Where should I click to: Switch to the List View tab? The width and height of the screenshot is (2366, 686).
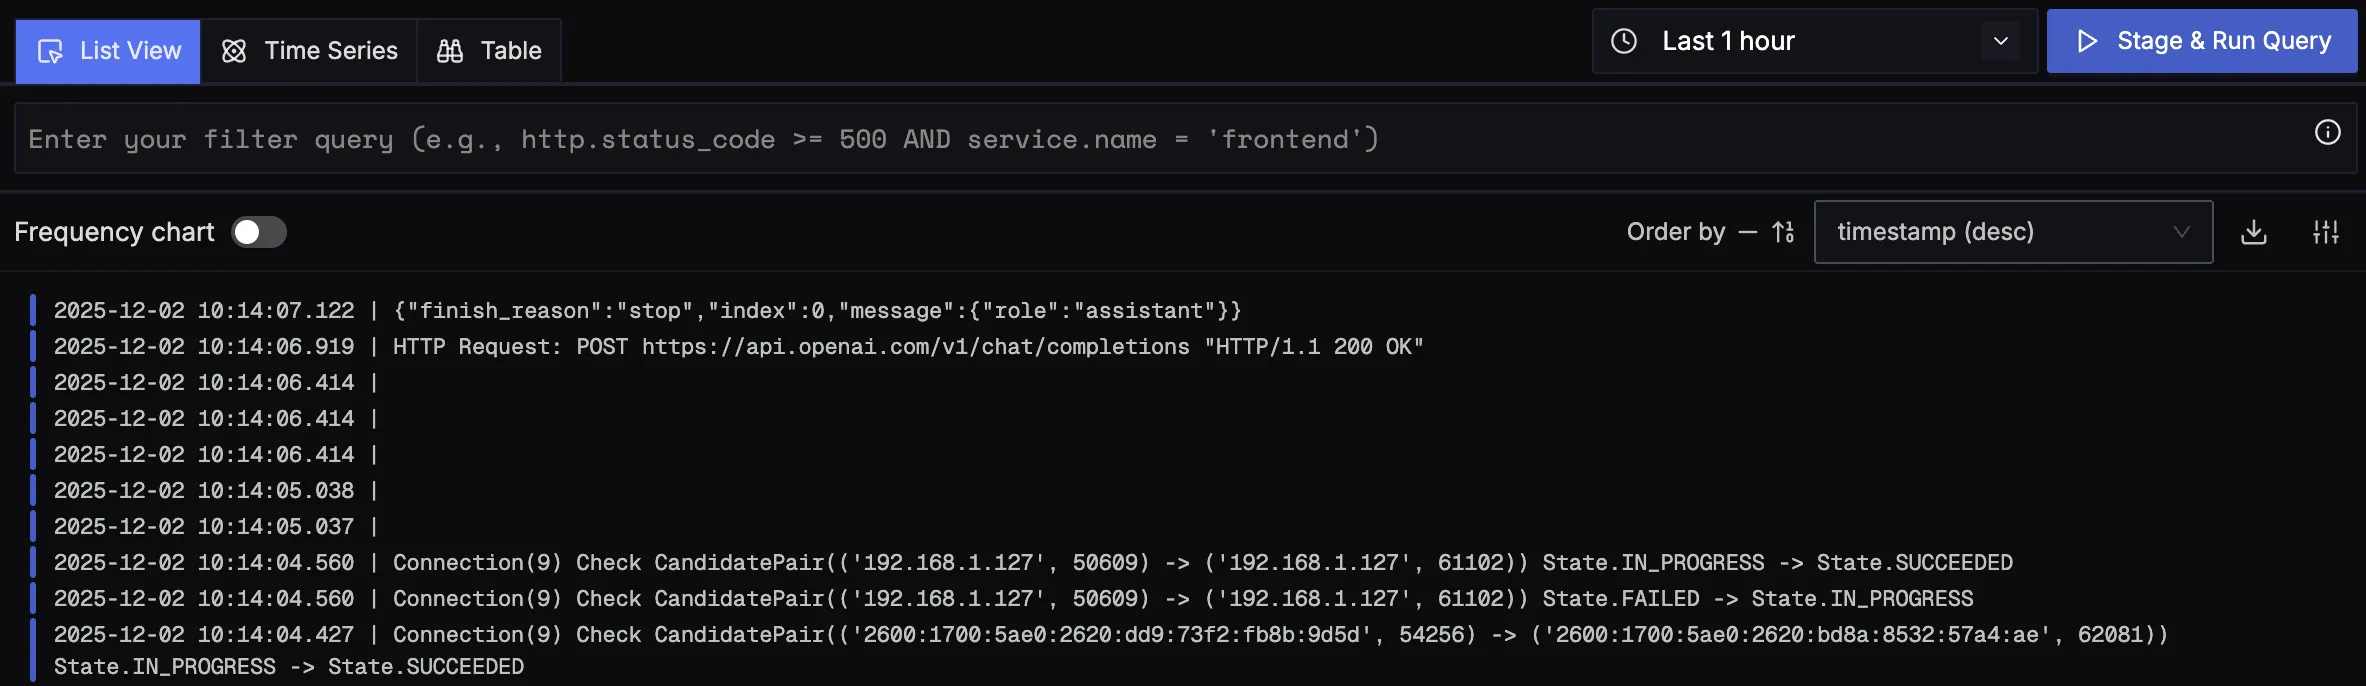[108, 51]
